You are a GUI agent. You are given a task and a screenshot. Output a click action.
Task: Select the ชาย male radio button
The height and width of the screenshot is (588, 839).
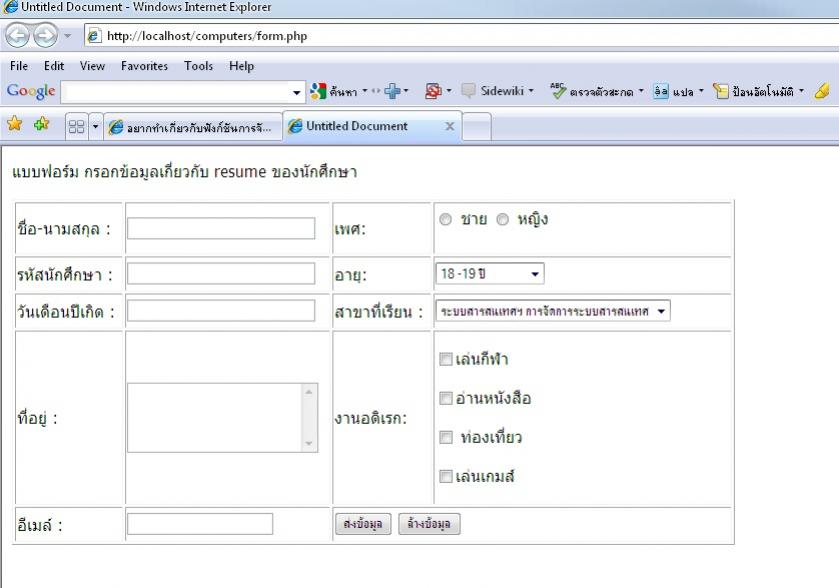[x=445, y=219]
